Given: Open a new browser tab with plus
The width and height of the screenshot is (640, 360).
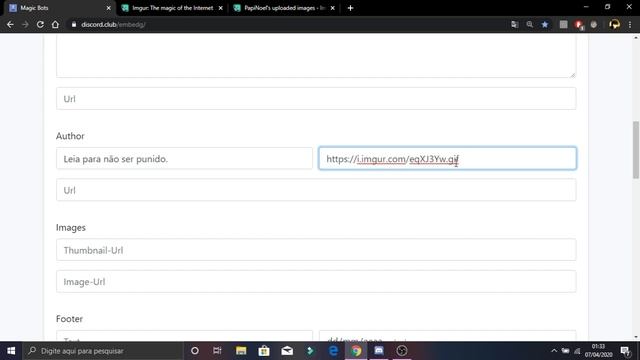Looking at the screenshot, I should [x=350, y=8].
